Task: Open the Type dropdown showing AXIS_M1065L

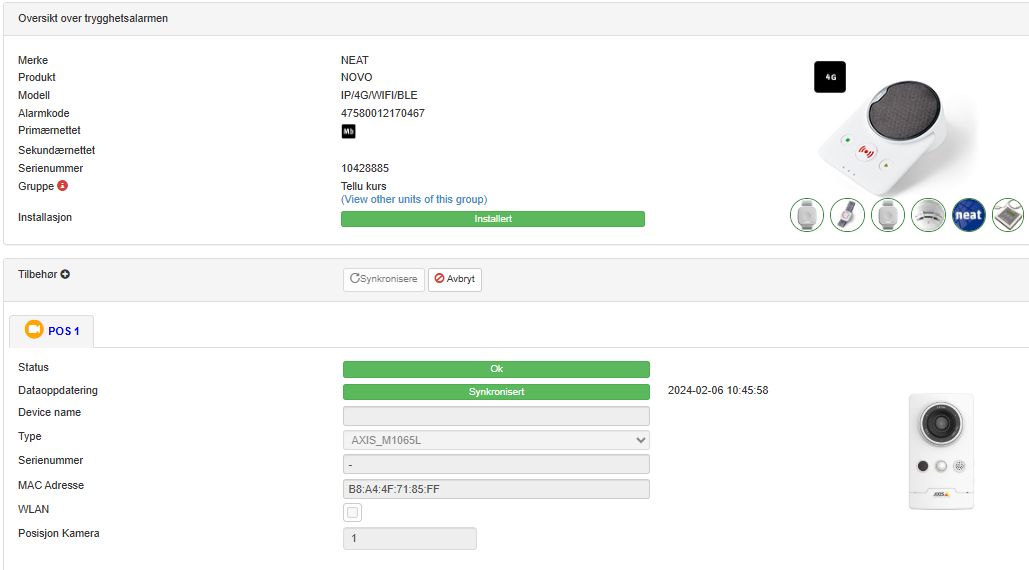Action: tap(496, 440)
